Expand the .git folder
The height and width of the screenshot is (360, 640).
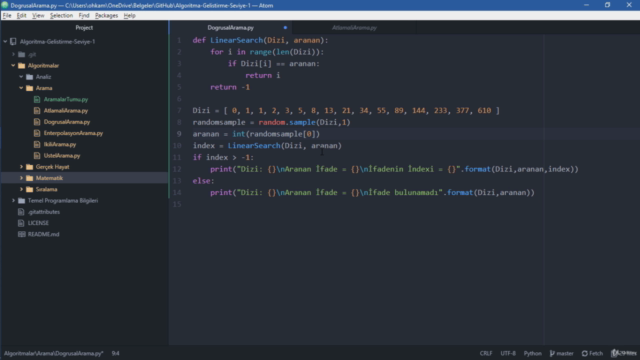pos(13,54)
